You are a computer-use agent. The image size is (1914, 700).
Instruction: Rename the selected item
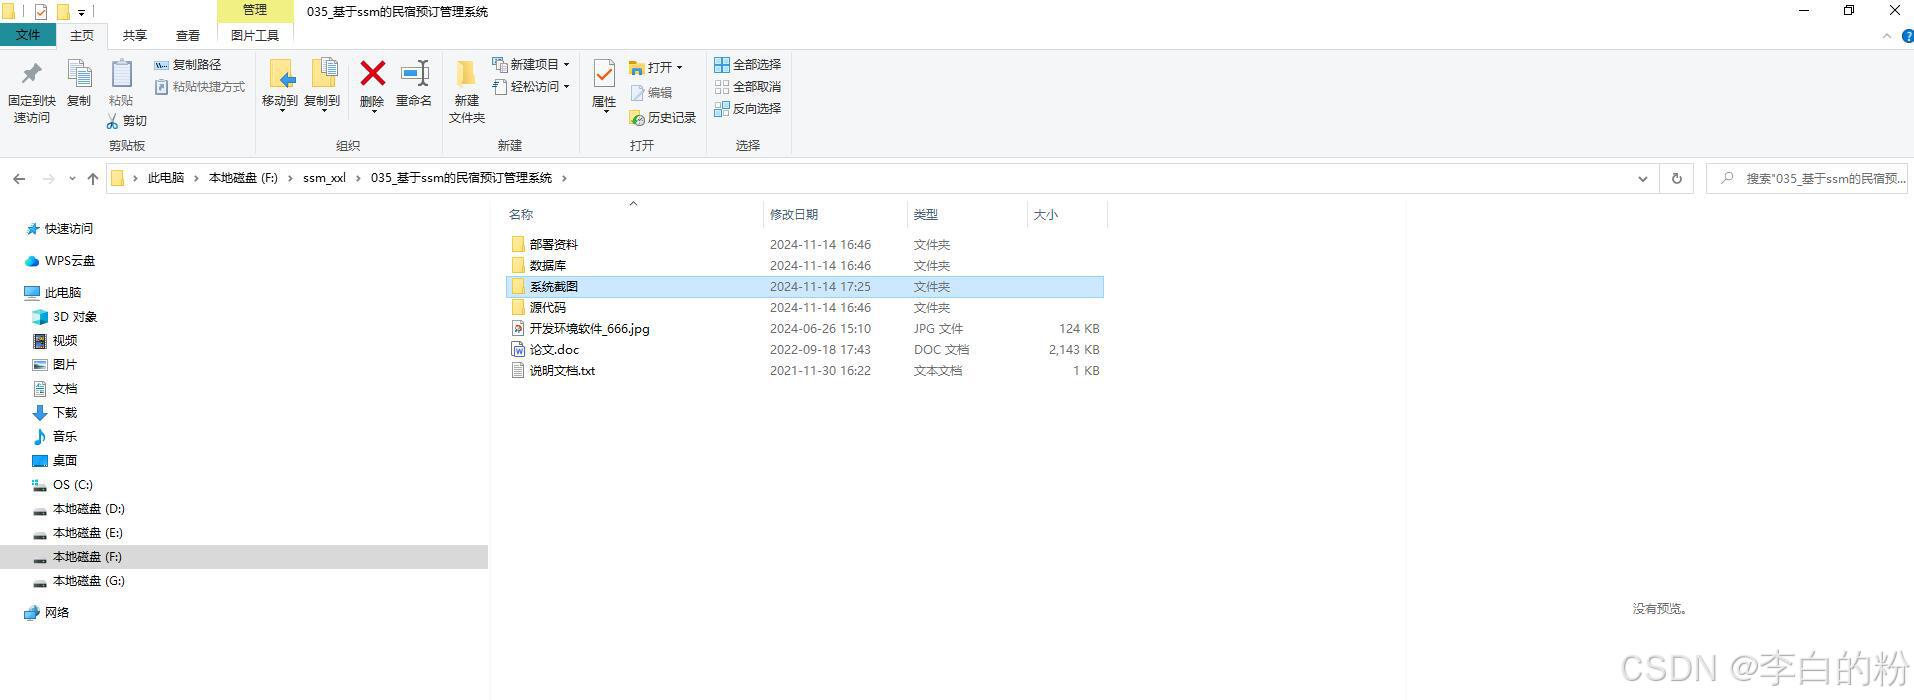414,83
